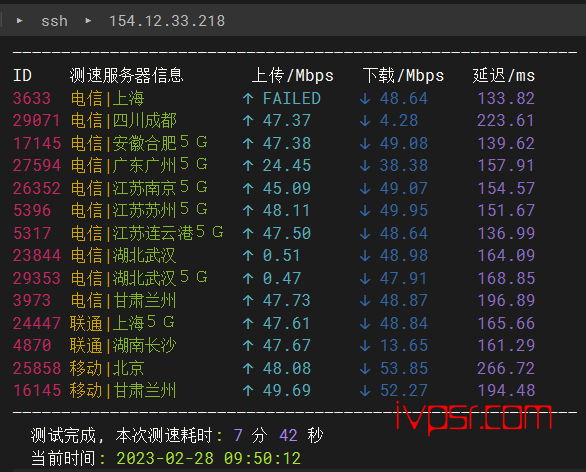
Task: Click 电信|安徽合肥5G server name
Action: (139, 143)
